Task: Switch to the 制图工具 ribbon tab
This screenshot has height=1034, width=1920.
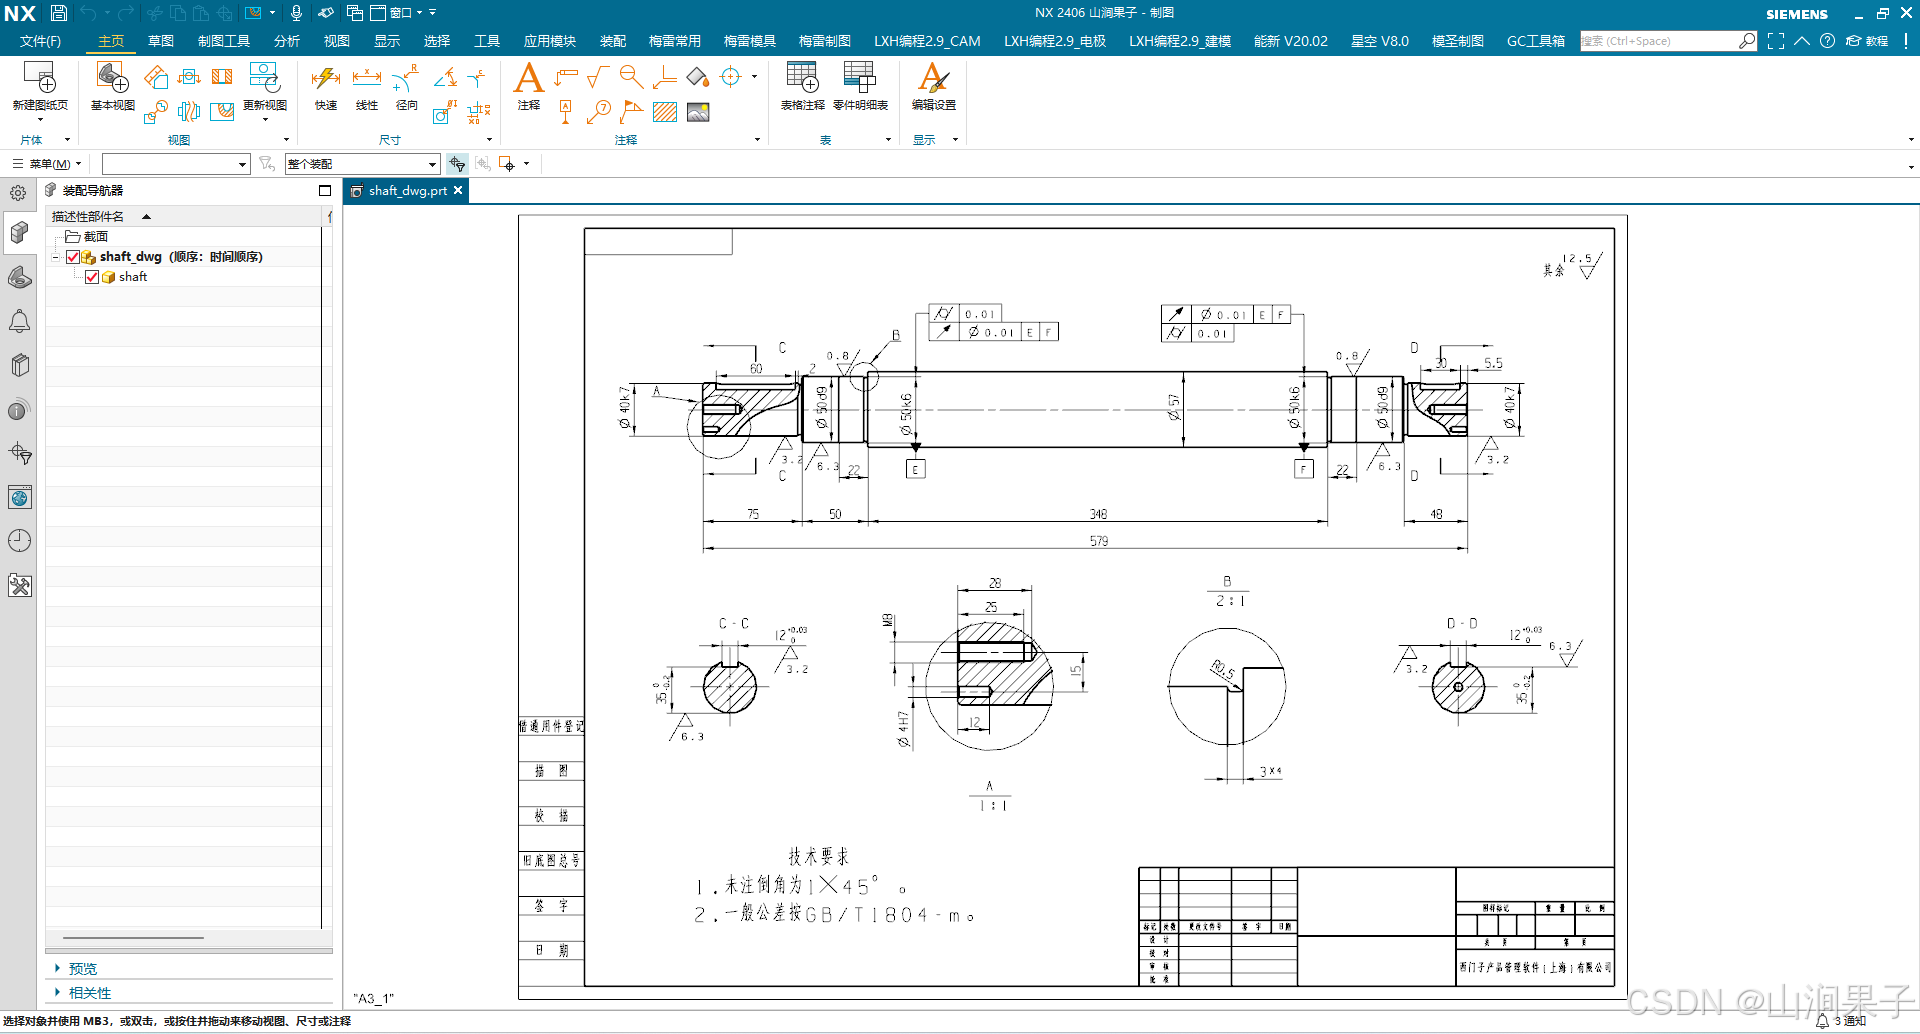Action: (224, 41)
